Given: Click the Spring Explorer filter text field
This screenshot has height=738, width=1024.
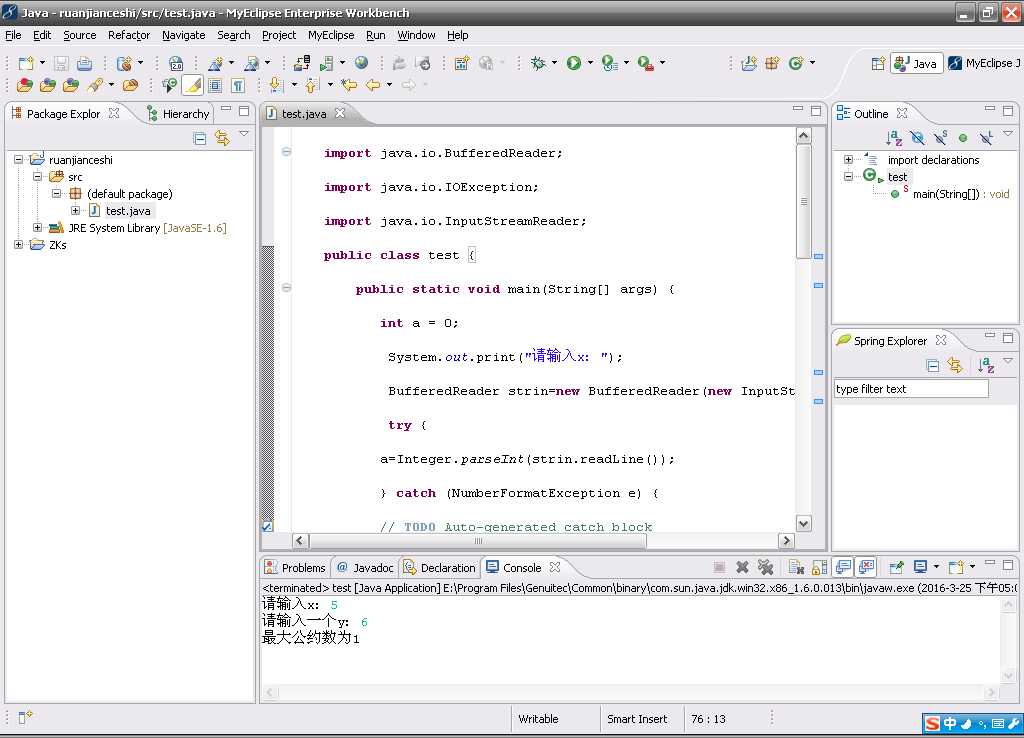Looking at the screenshot, I should pyautogui.click(x=911, y=389).
